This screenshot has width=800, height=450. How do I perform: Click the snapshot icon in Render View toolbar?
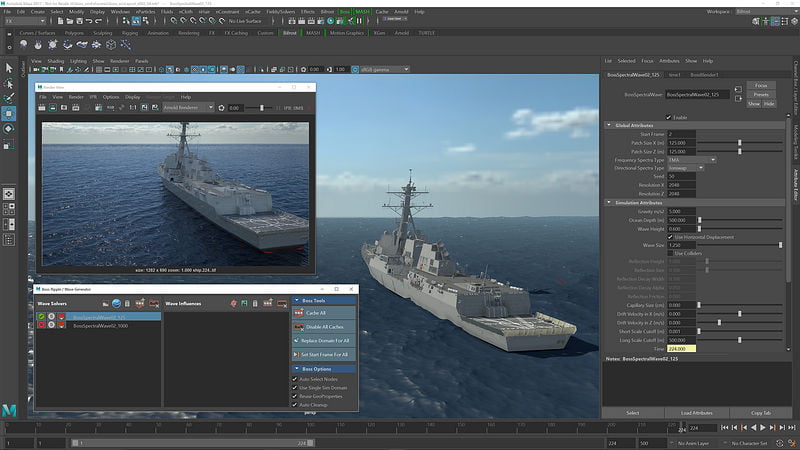coord(64,108)
